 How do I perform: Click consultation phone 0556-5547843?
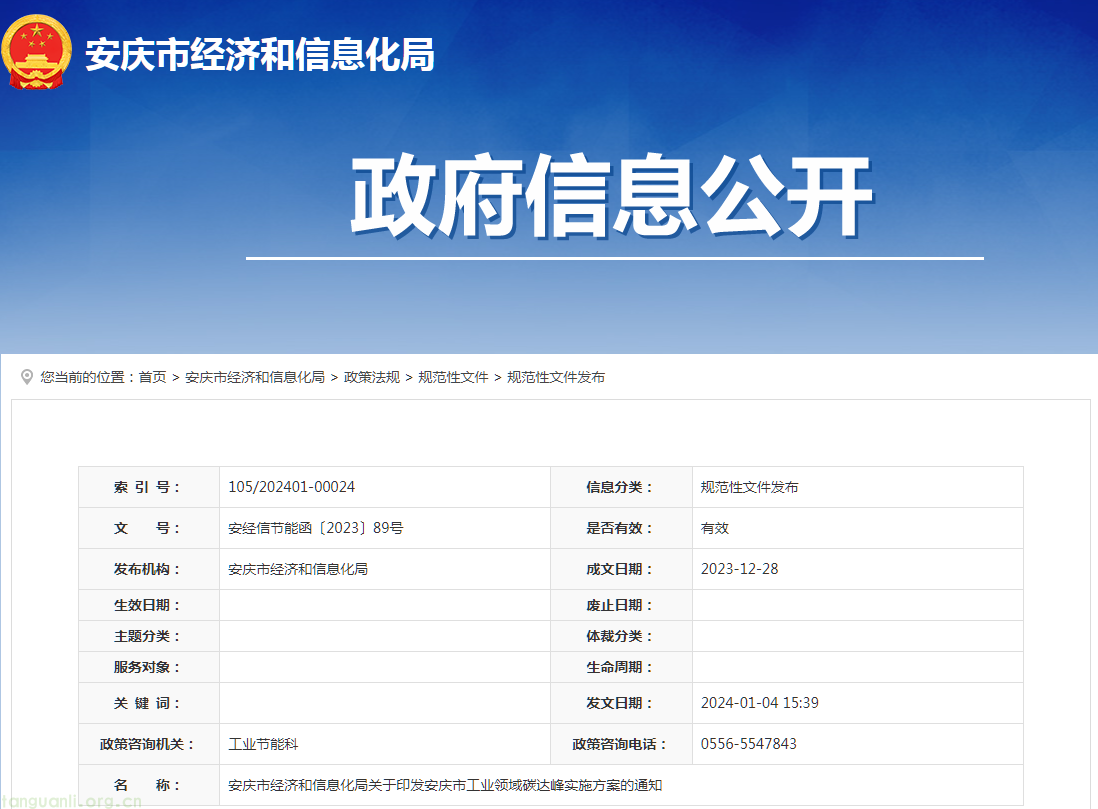[x=749, y=744]
